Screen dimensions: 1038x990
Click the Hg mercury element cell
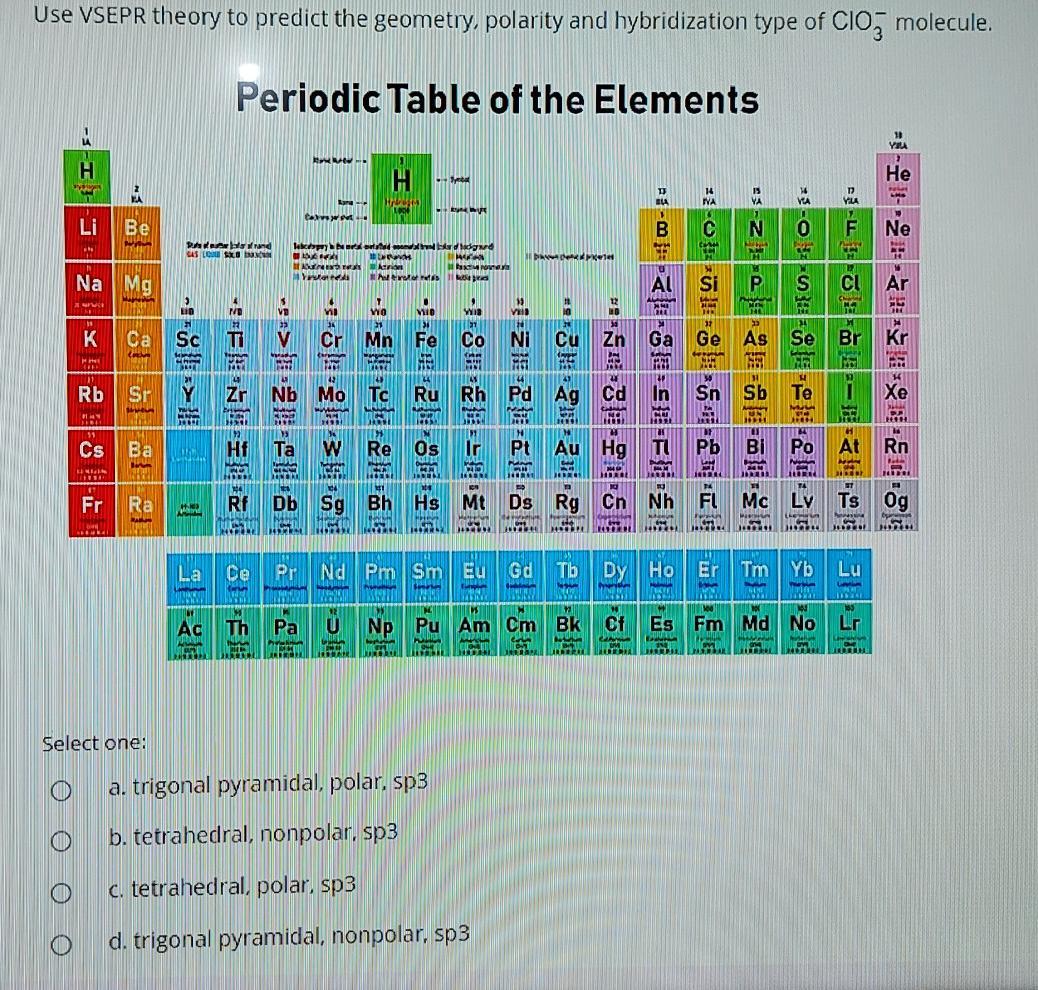[x=614, y=454]
